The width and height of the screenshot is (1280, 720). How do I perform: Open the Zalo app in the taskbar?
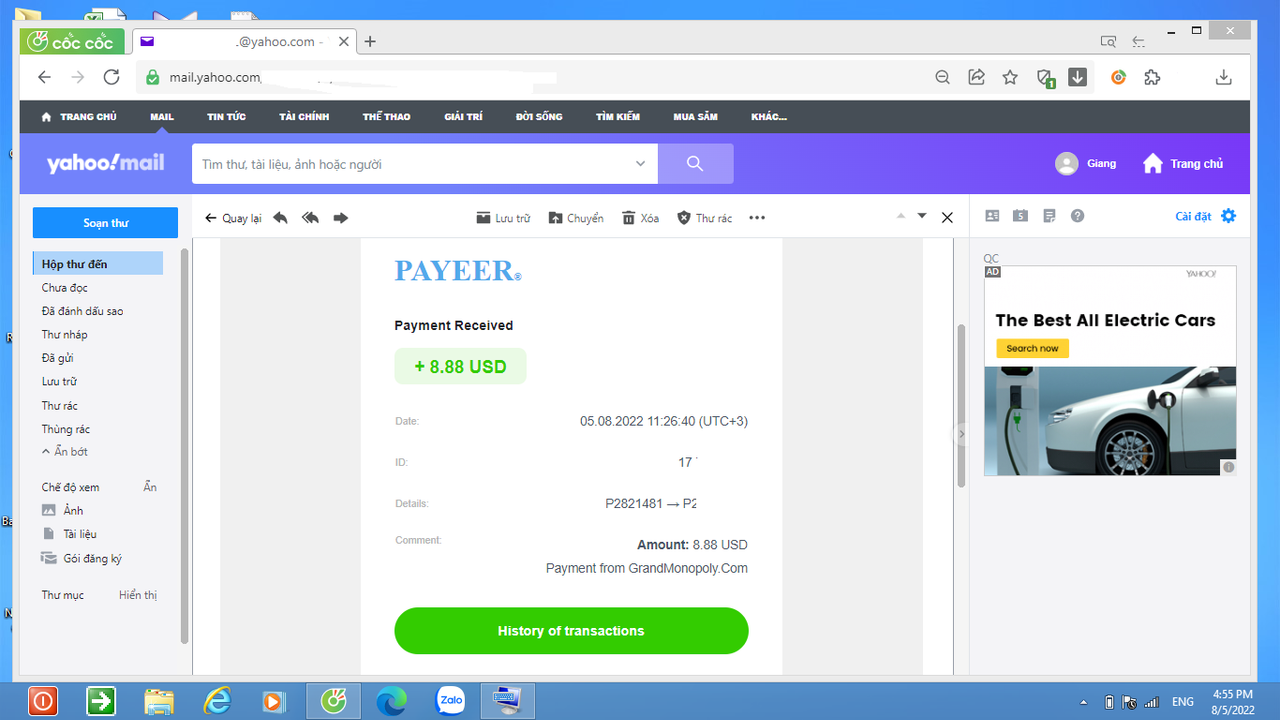tap(451, 701)
